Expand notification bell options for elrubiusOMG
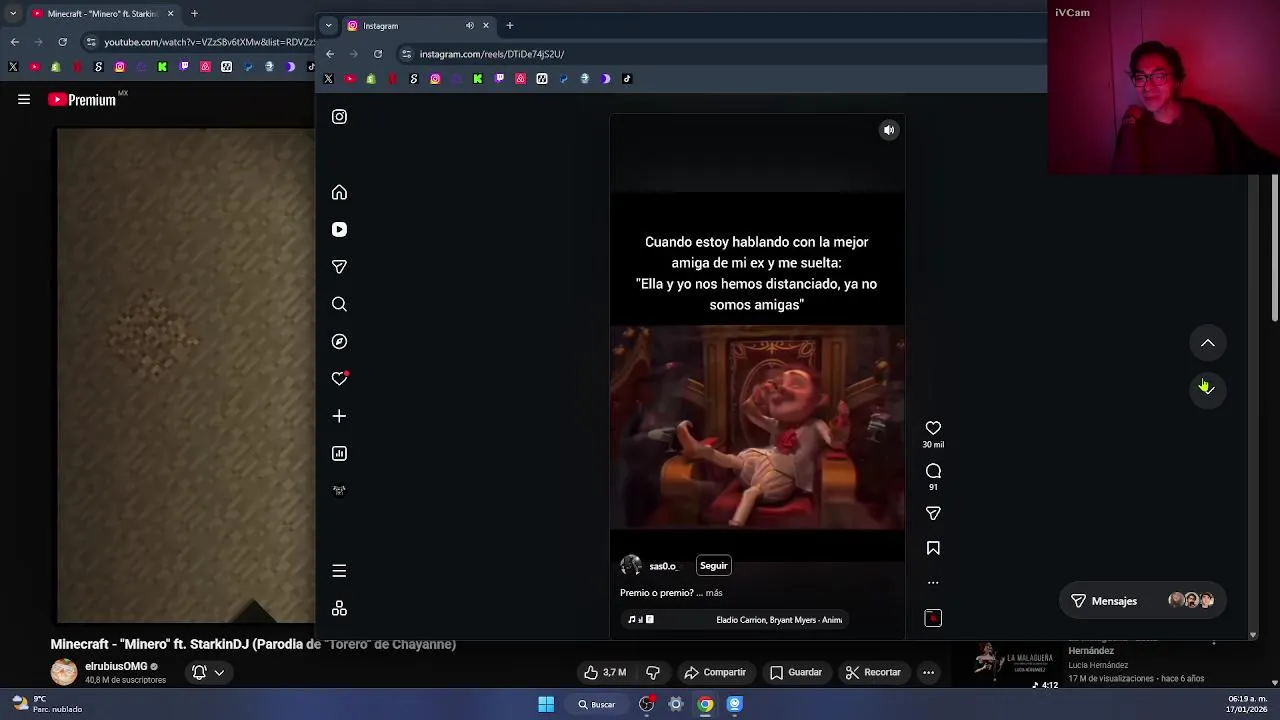 [x=208, y=673]
